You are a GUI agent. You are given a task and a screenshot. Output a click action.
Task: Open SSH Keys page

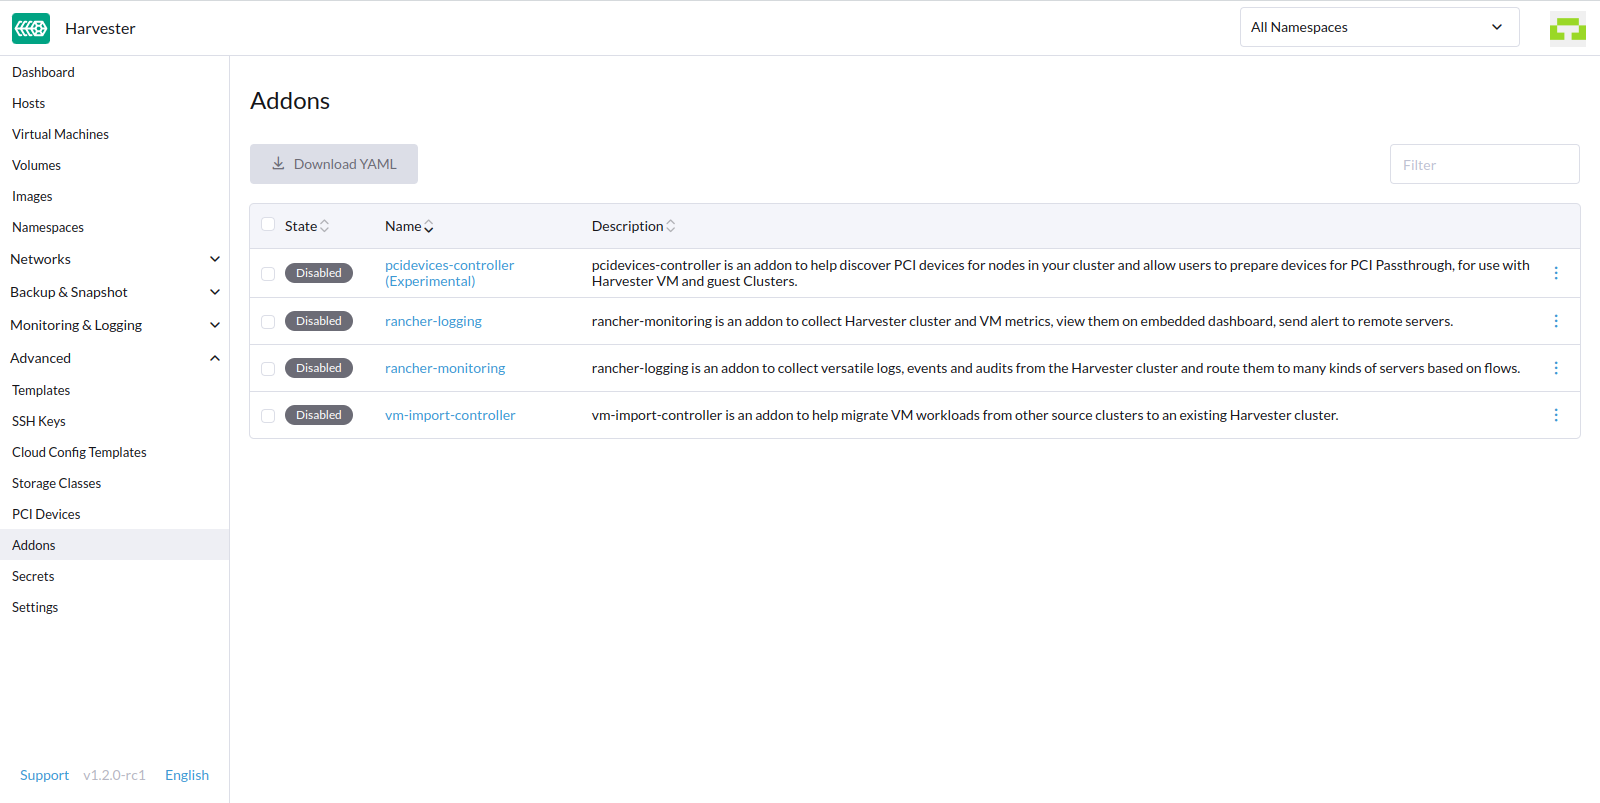point(39,421)
